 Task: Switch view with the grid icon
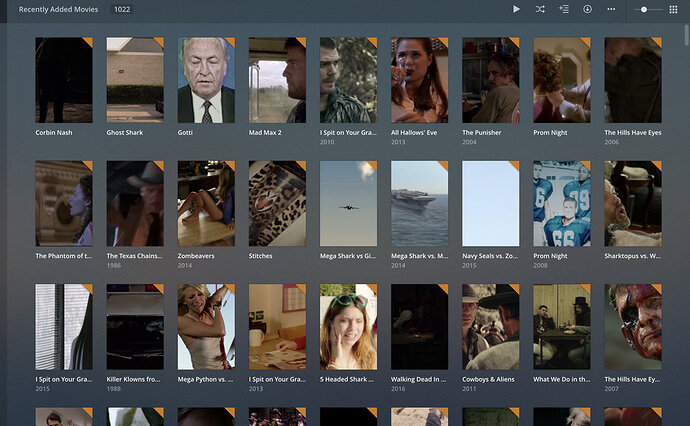[673, 9]
